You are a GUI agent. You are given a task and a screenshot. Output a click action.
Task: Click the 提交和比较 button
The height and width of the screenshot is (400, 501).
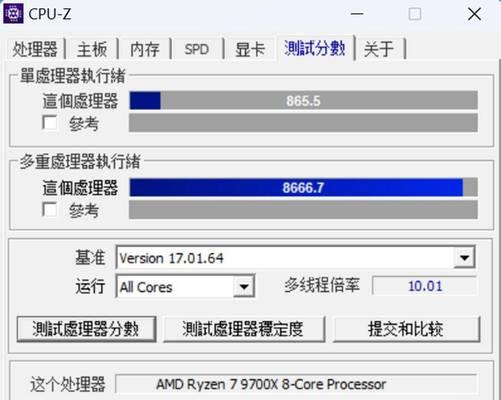pos(406,329)
